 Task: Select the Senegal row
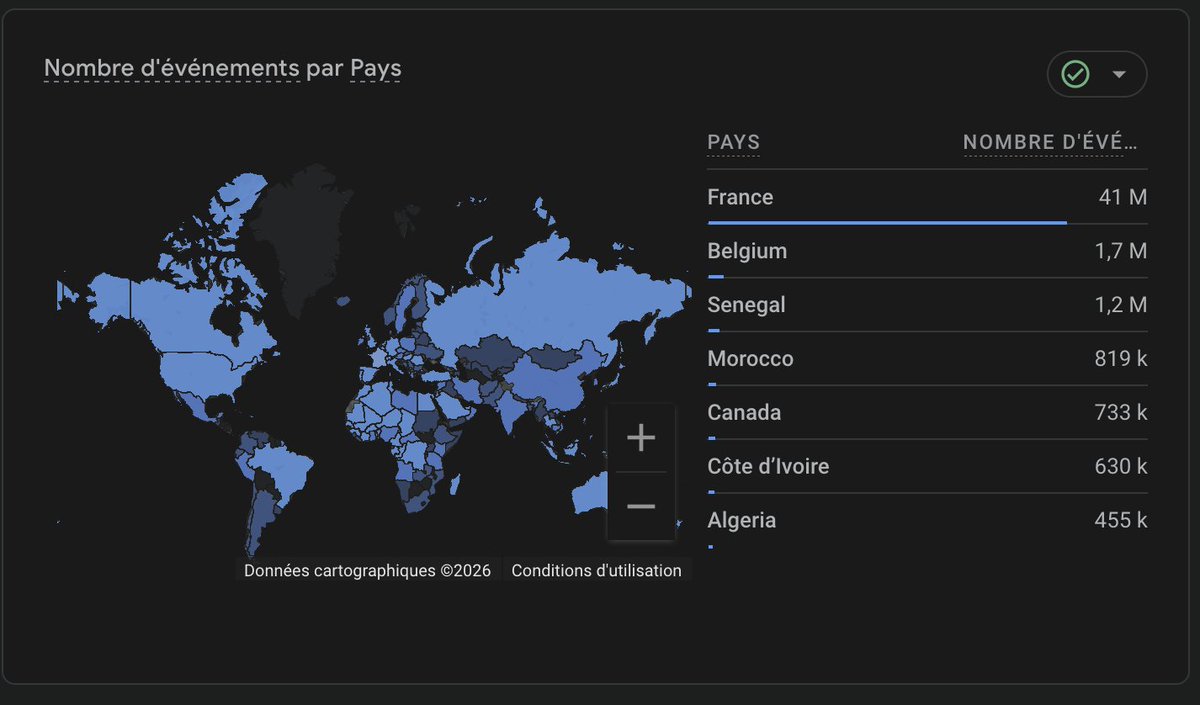tap(927, 305)
